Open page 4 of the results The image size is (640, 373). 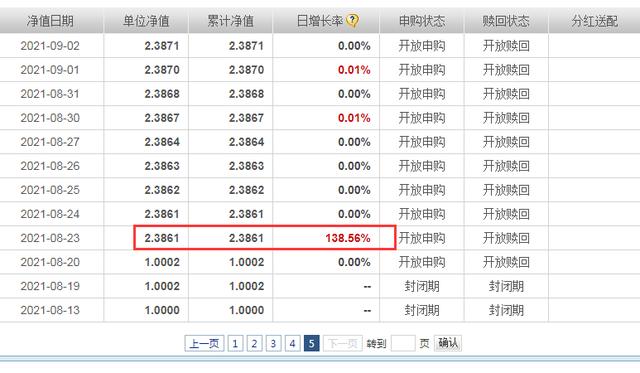pyautogui.click(x=293, y=343)
